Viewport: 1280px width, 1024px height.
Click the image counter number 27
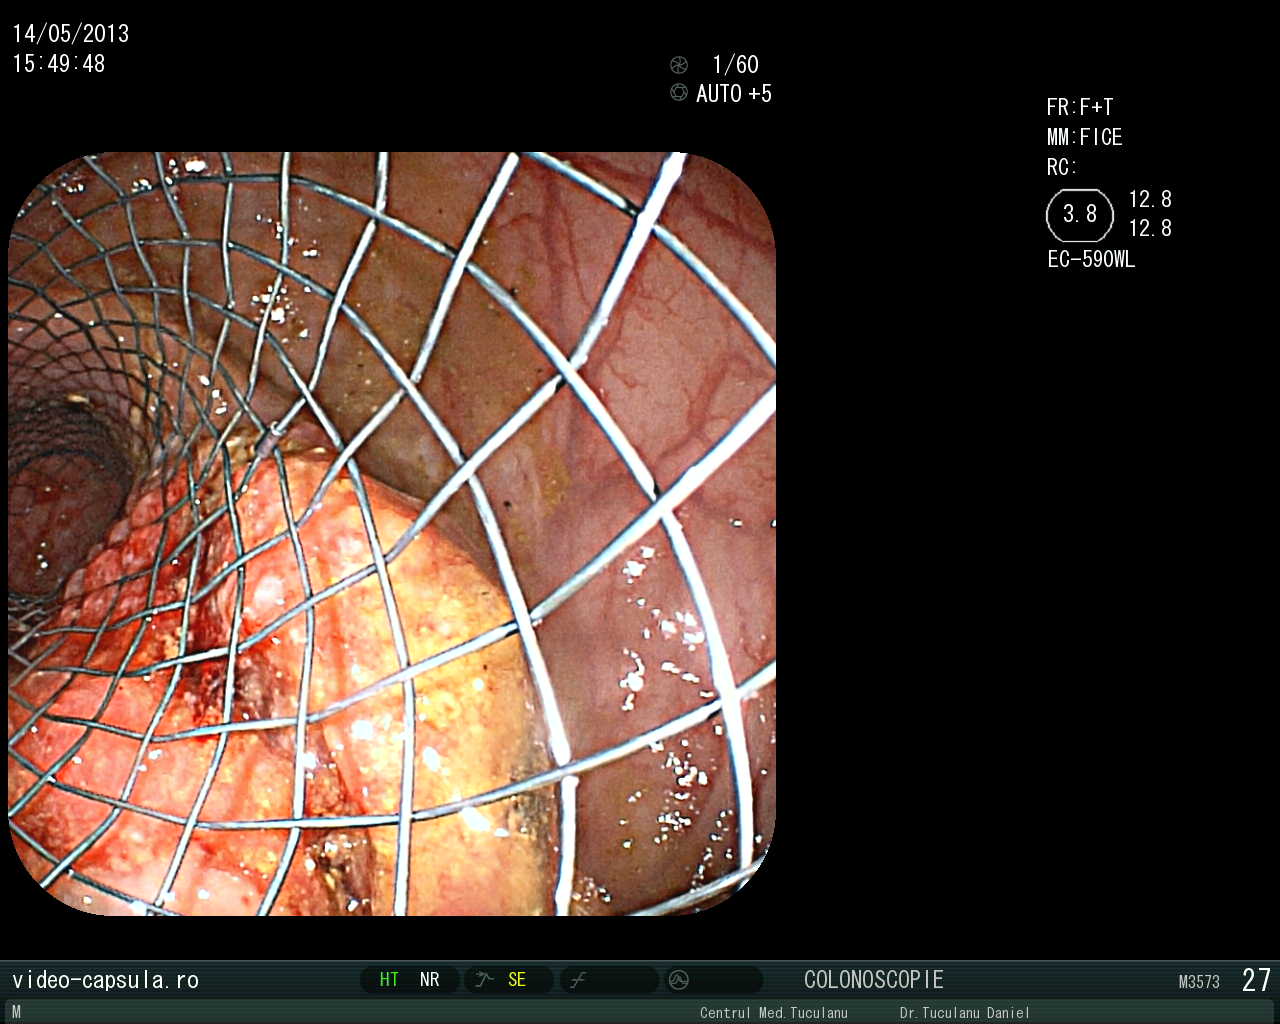1256,980
